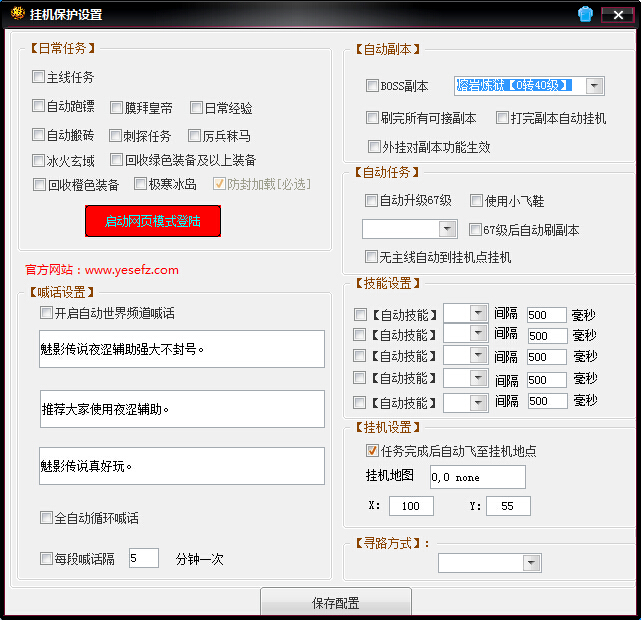Enable 外挂对副本功能生效
This screenshot has height=620, width=641.
(x=374, y=146)
